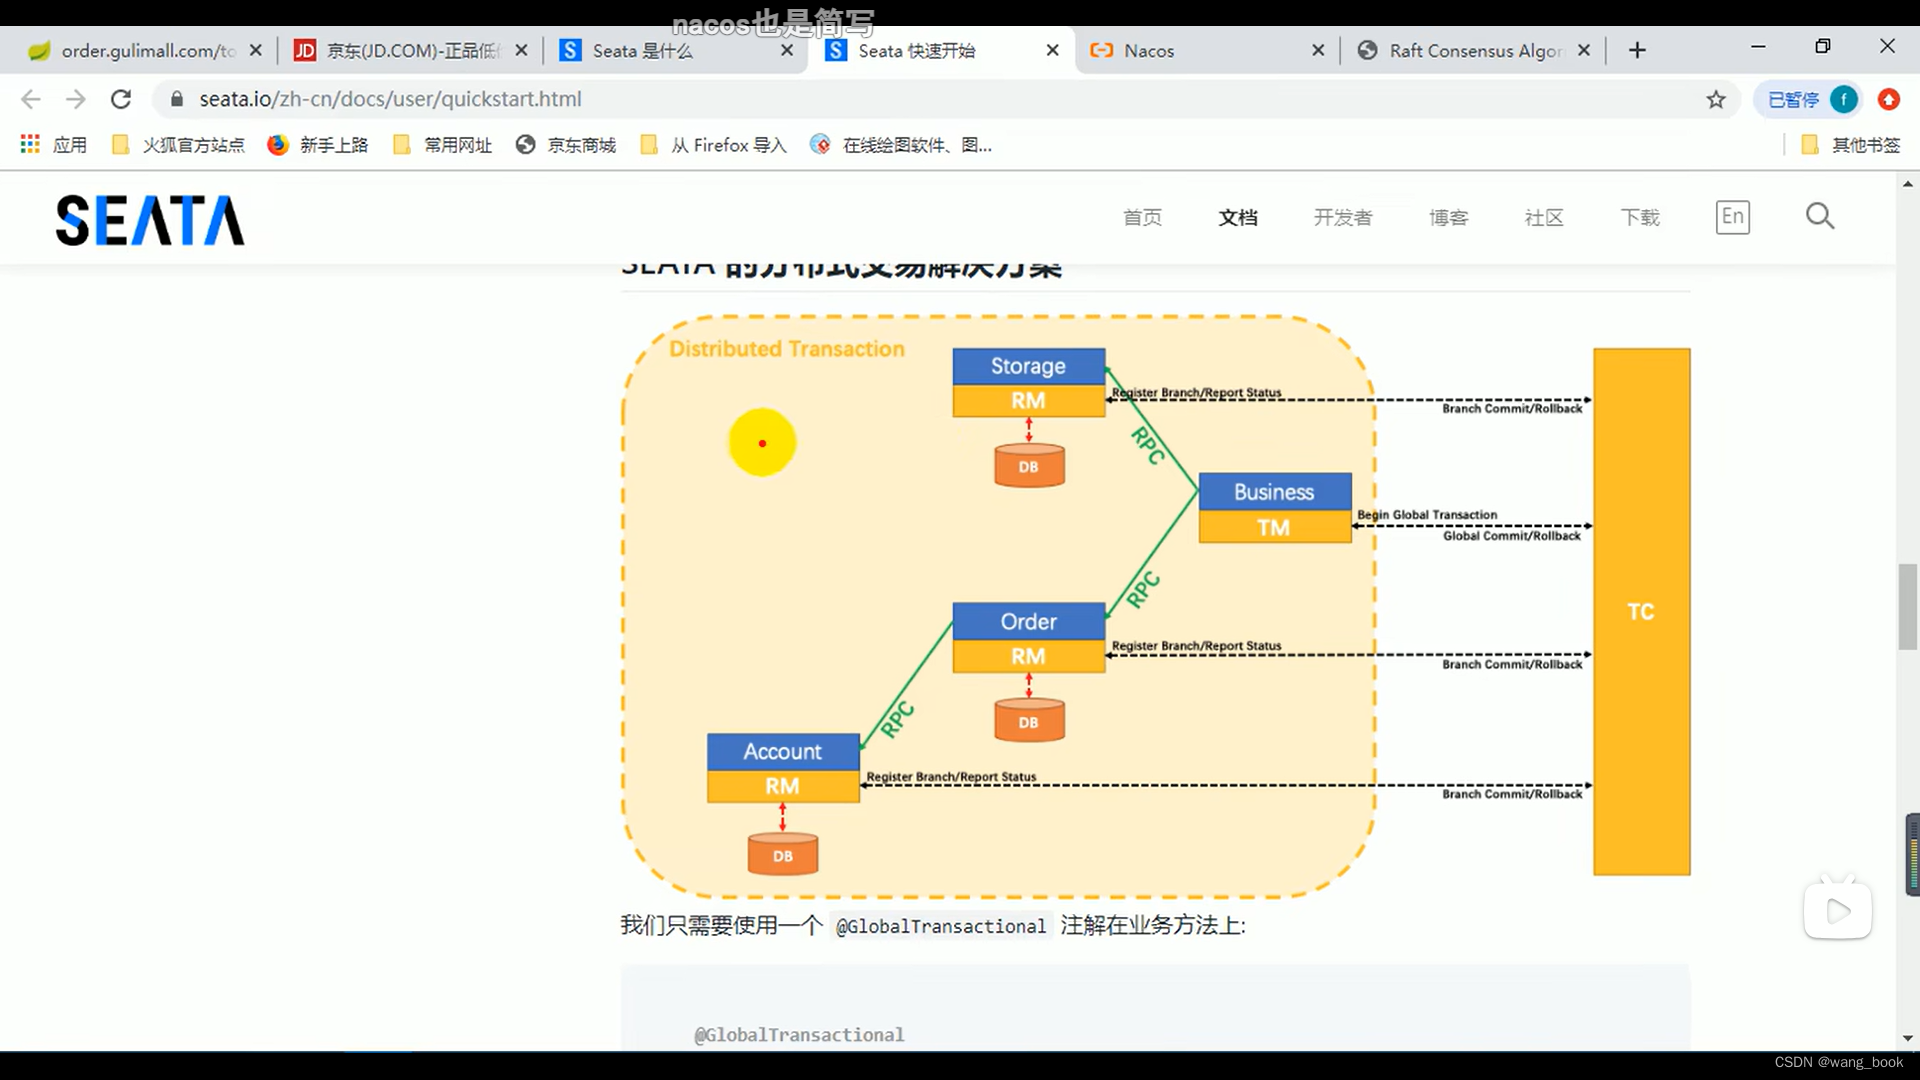Click the Business TM box in diagram
1920x1080 pixels.
[x=1274, y=508]
